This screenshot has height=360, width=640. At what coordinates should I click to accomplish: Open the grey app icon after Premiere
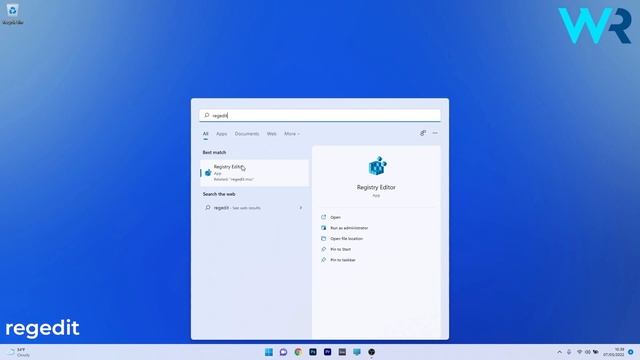(x=342, y=352)
